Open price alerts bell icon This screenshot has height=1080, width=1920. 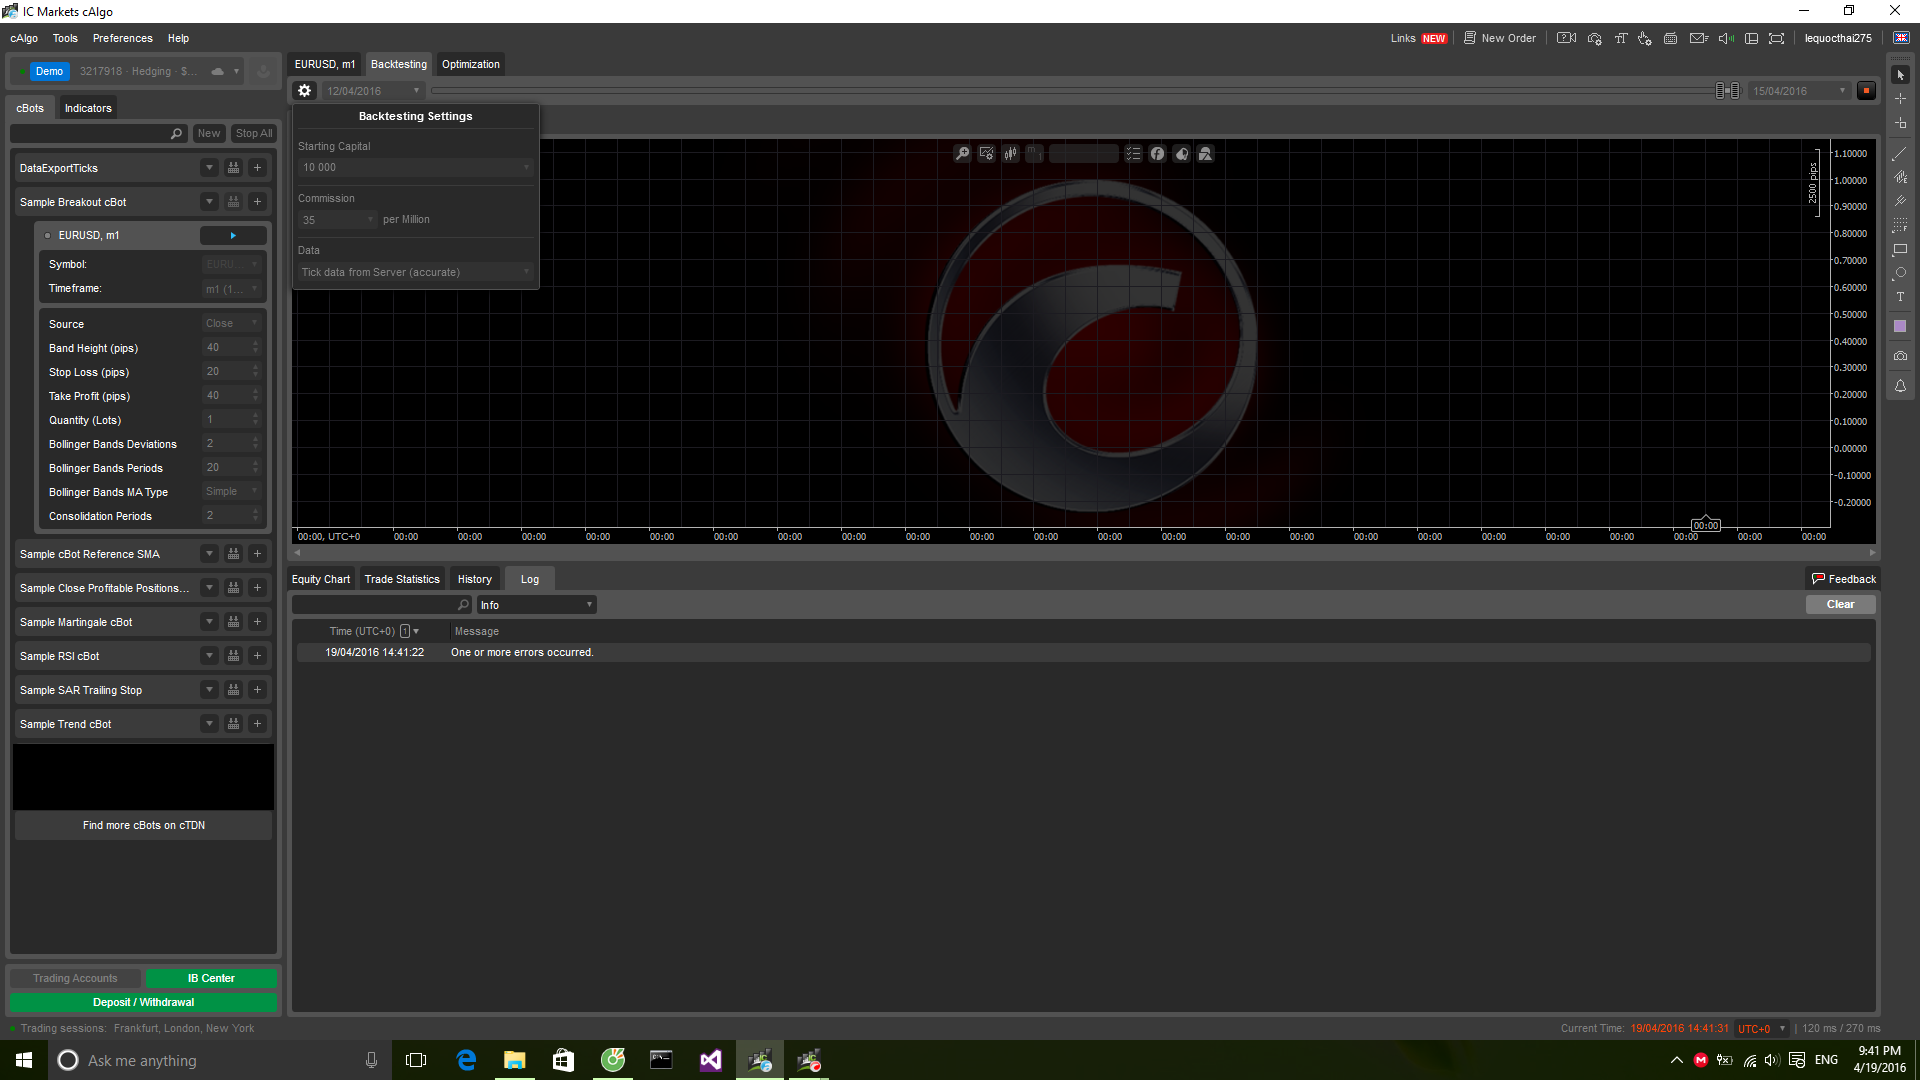coord(1900,386)
